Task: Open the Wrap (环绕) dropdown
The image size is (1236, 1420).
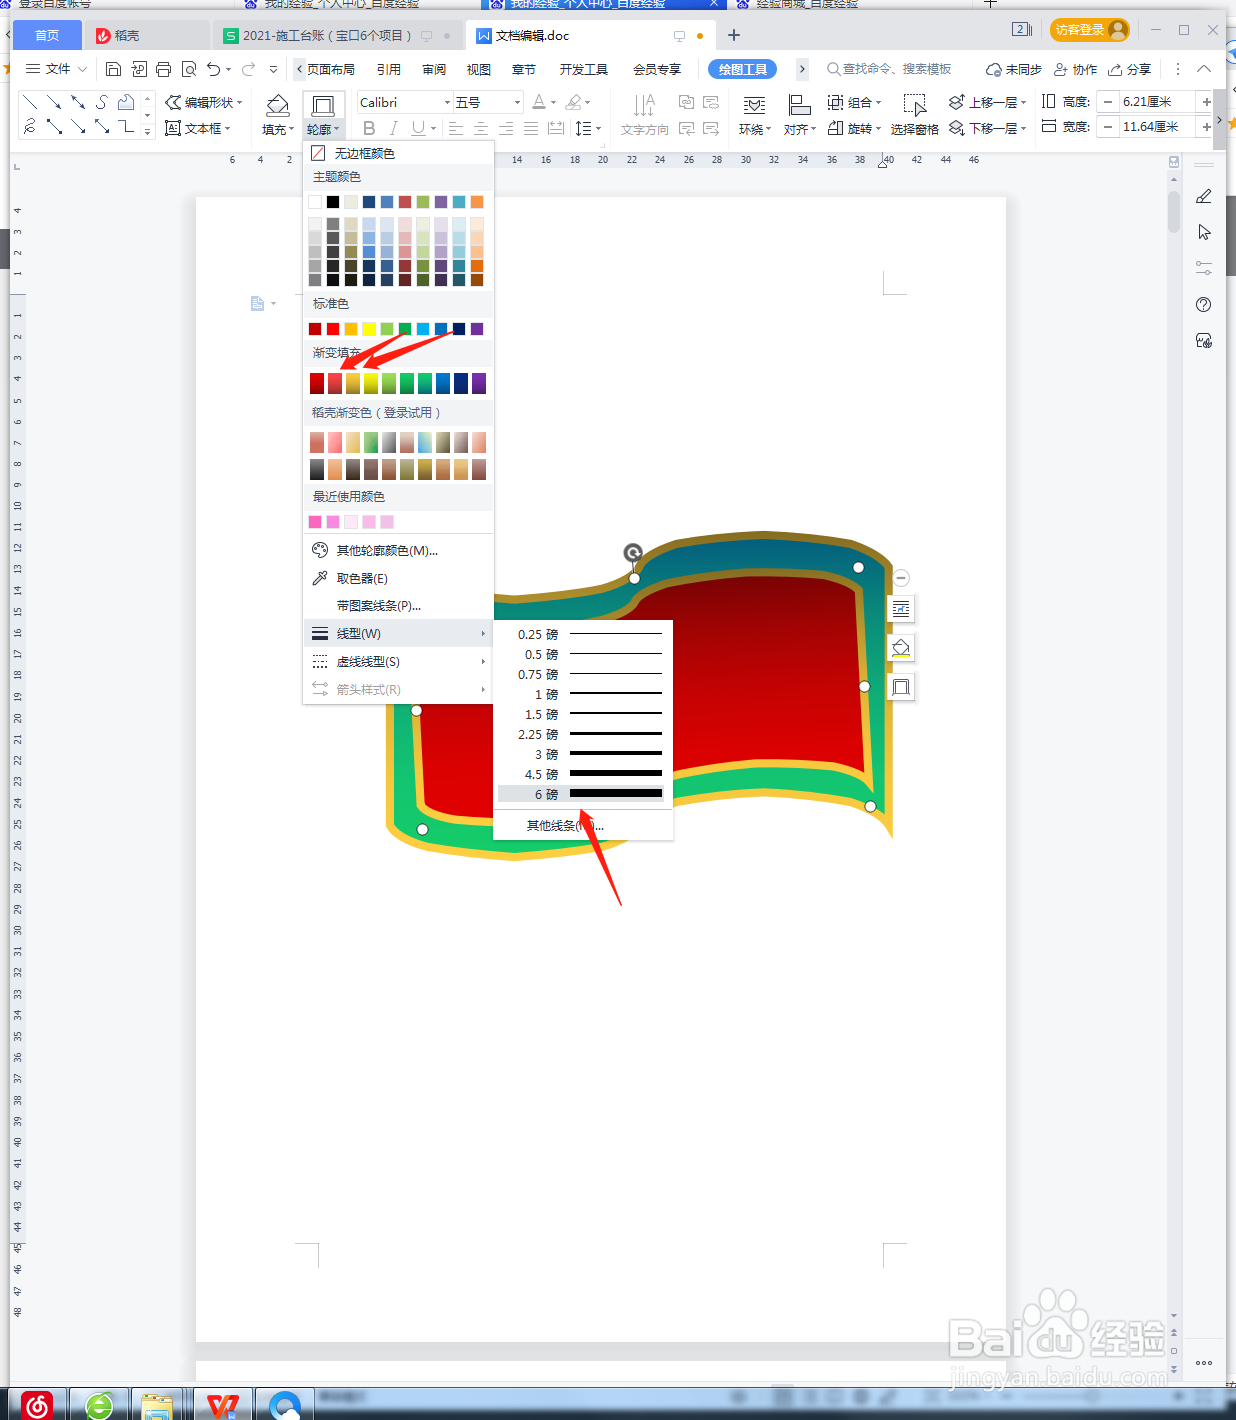Action: point(755,116)
